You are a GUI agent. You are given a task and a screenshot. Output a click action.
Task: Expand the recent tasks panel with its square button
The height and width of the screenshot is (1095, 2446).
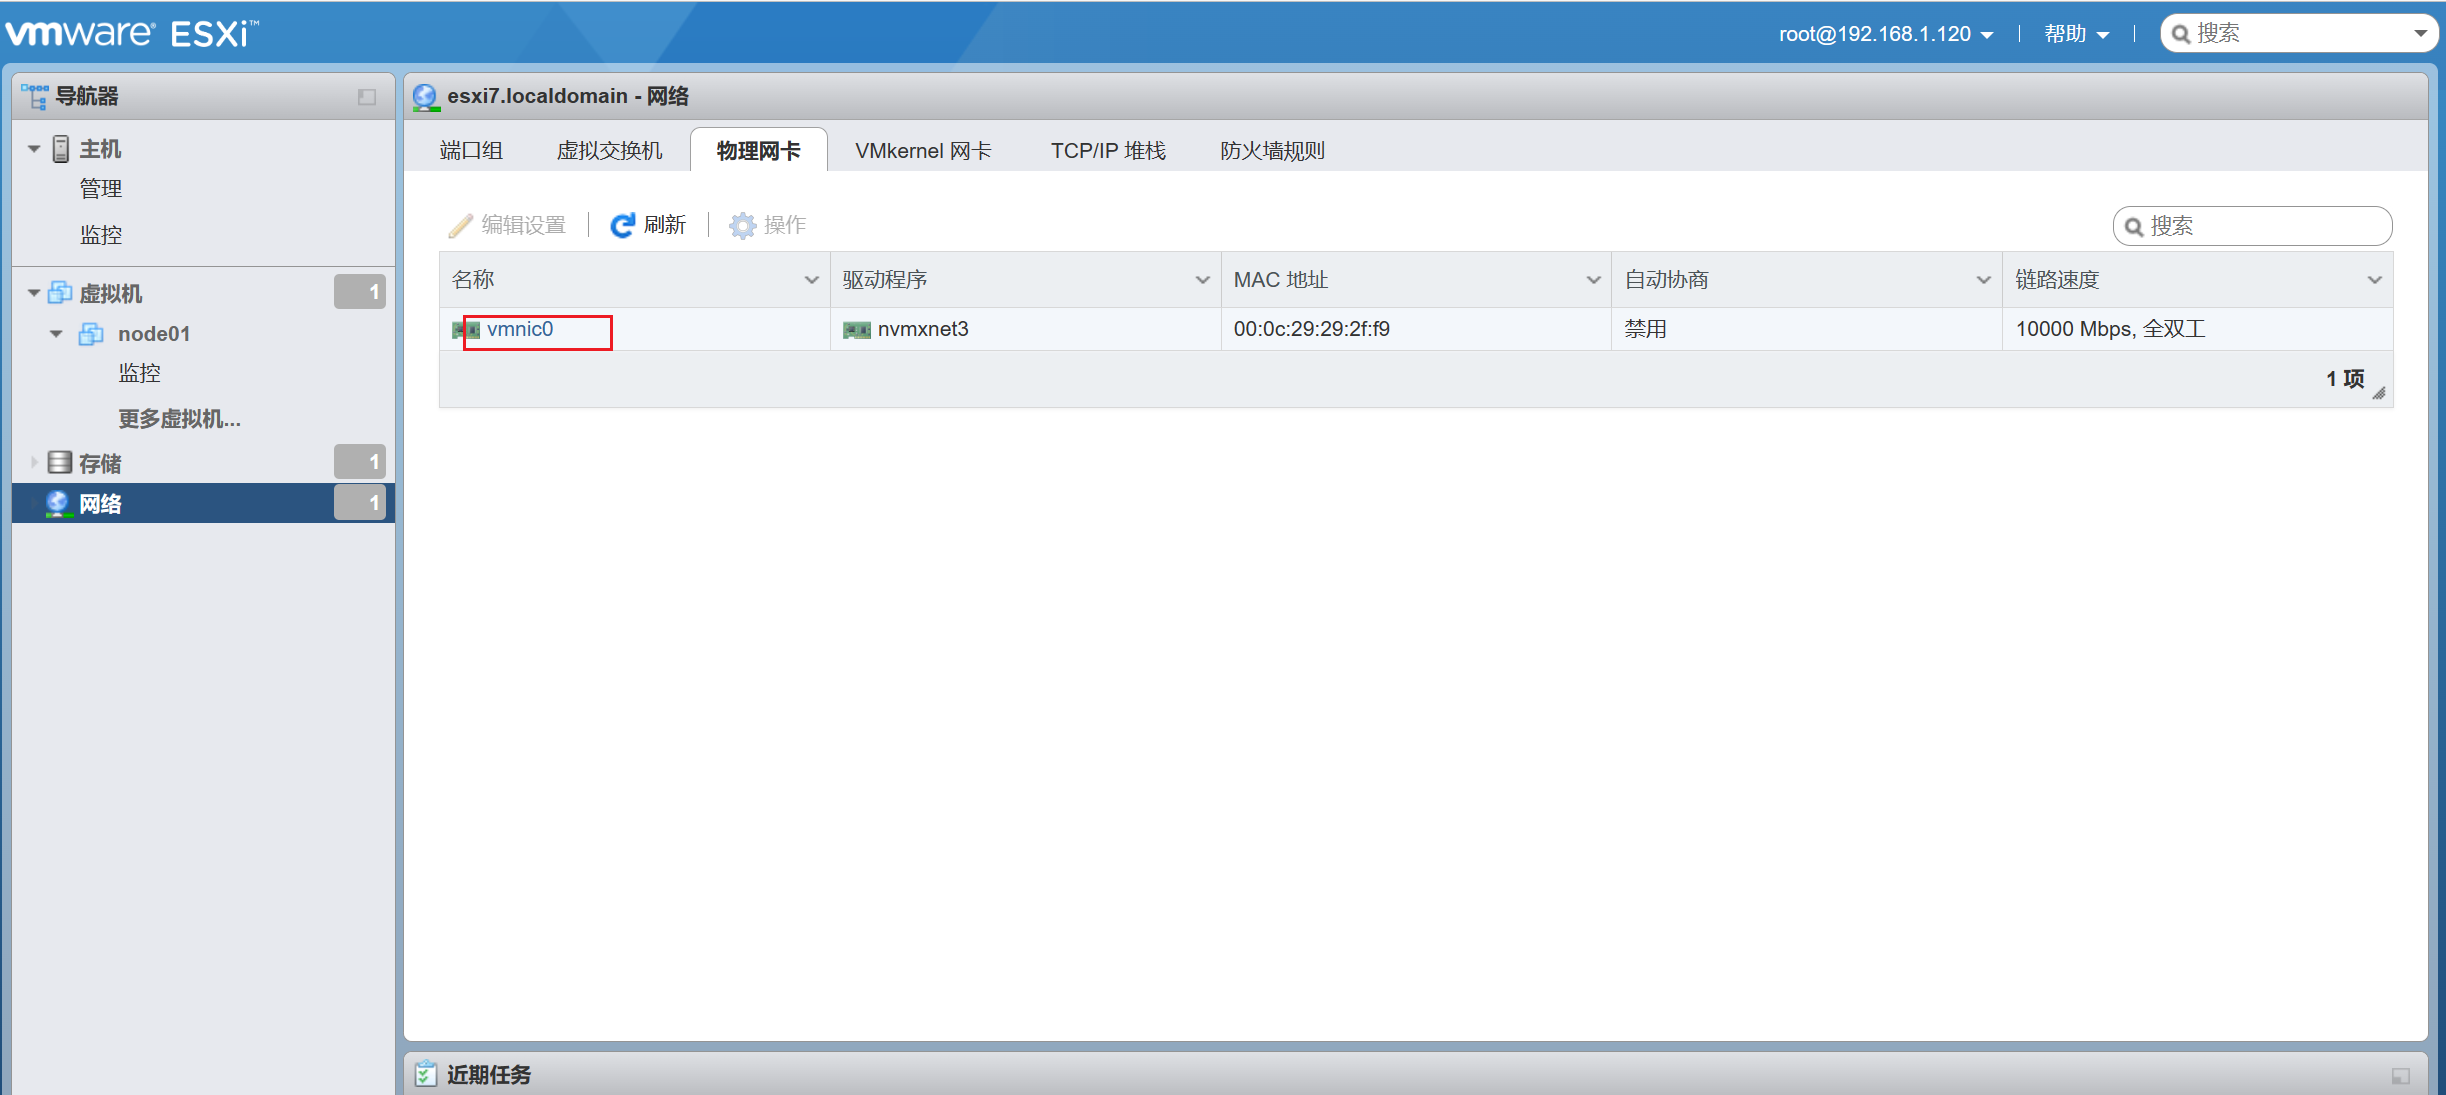[x=2400, y=1076]
